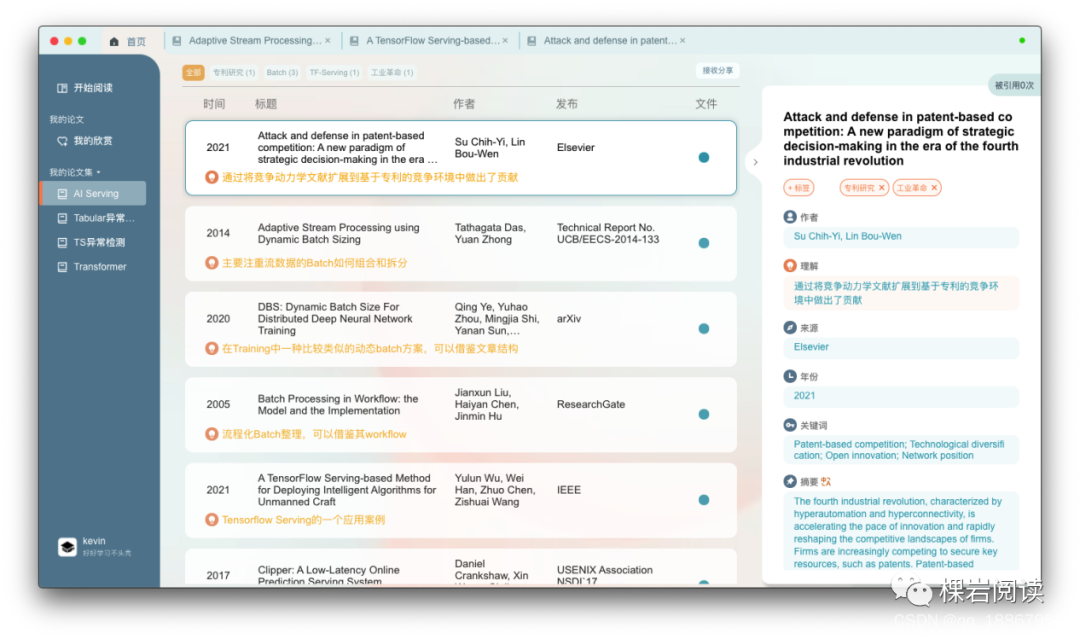The image size is (1080, 639).
Task: Click the keywords (关键词) icon
Action: click(790, 426)
